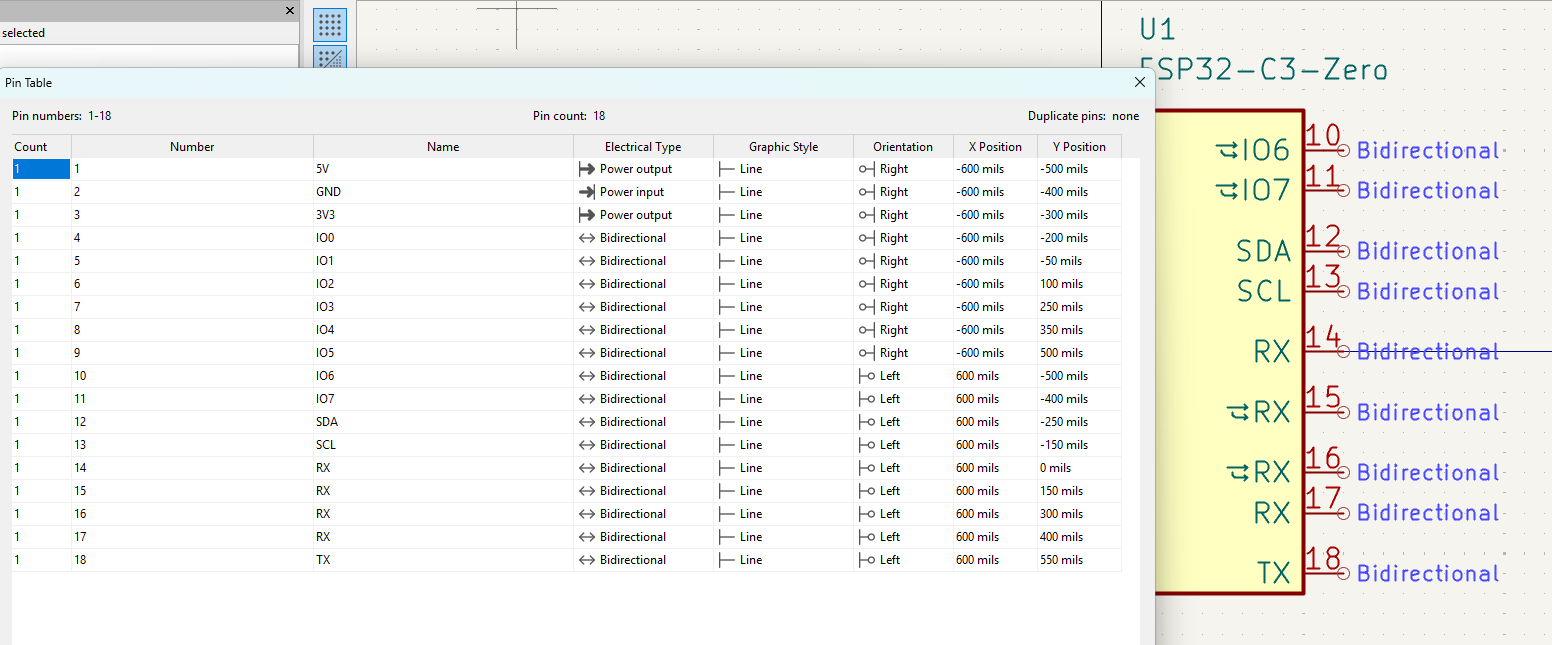Viewport: 1552px width, 645px height.
Task: Toggle the grid display icon
Action: tap(330, 25)
